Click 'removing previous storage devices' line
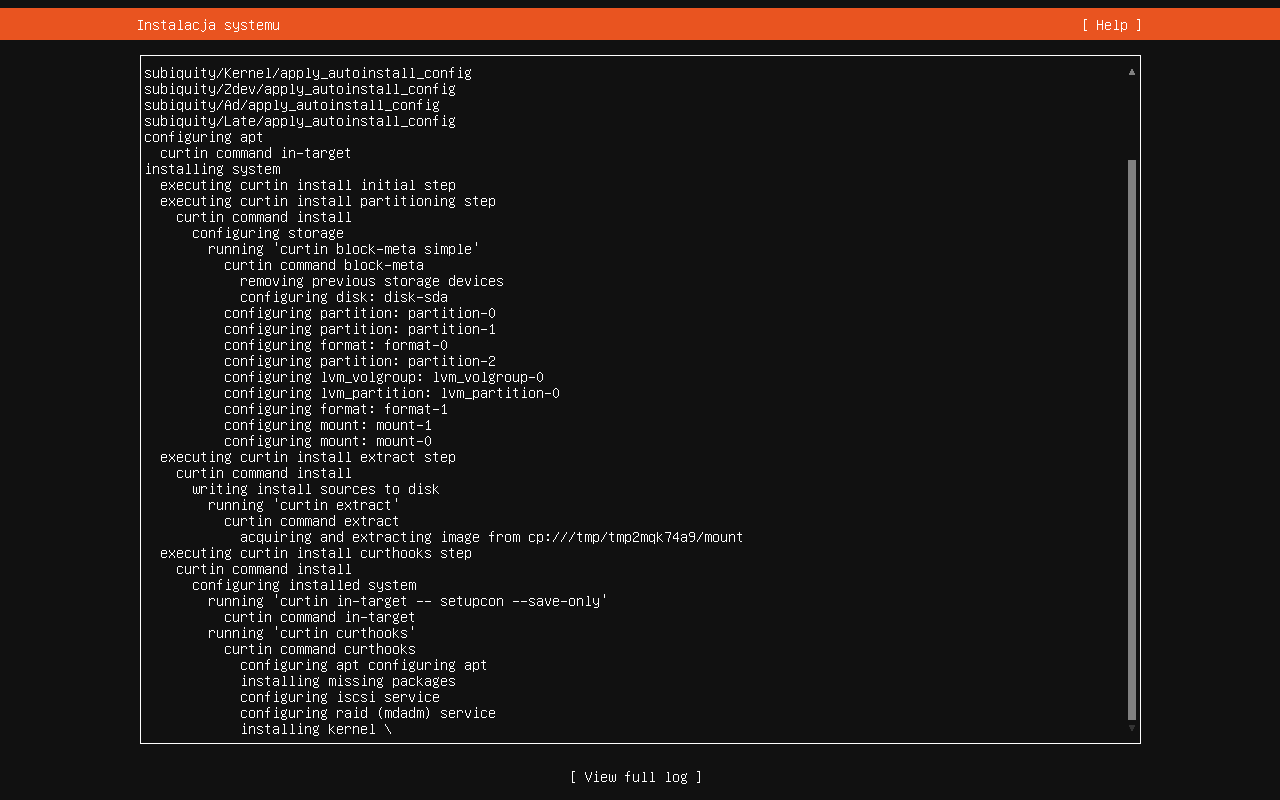 coord(372,281)
